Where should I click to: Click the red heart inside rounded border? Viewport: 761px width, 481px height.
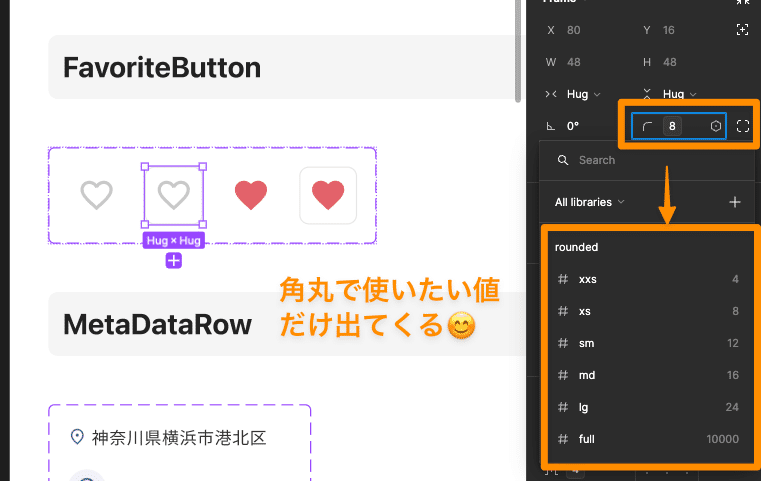pos(328,195)
